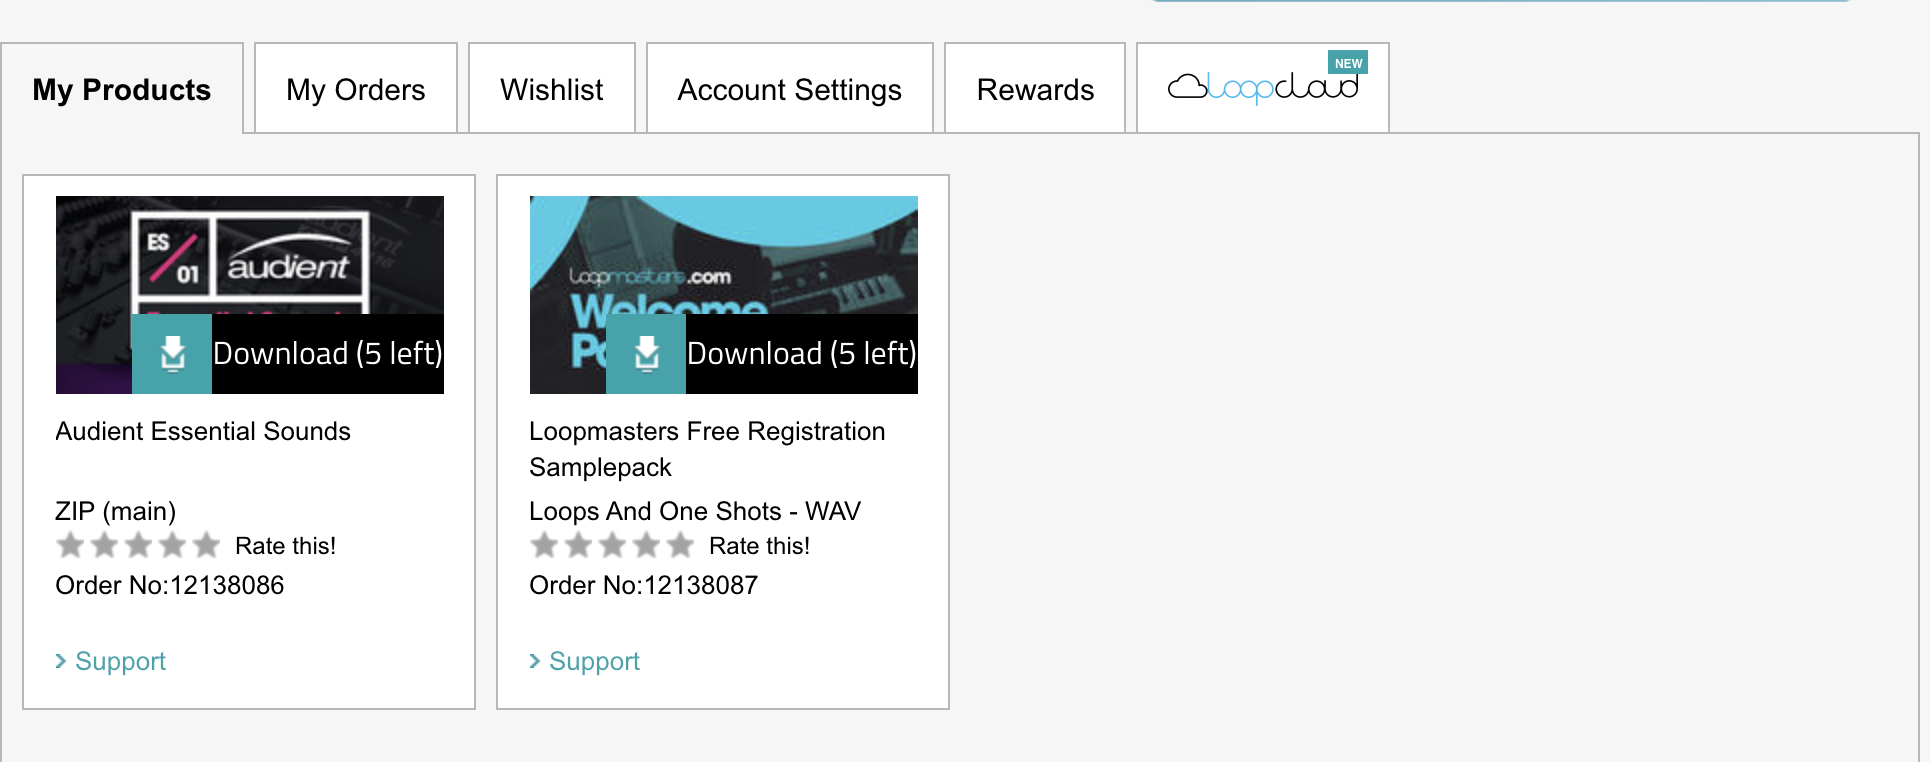Open the Rewards tab
Image resolution: width=1930 pixels, height=762 pixels.
[x=1035, y=89]
